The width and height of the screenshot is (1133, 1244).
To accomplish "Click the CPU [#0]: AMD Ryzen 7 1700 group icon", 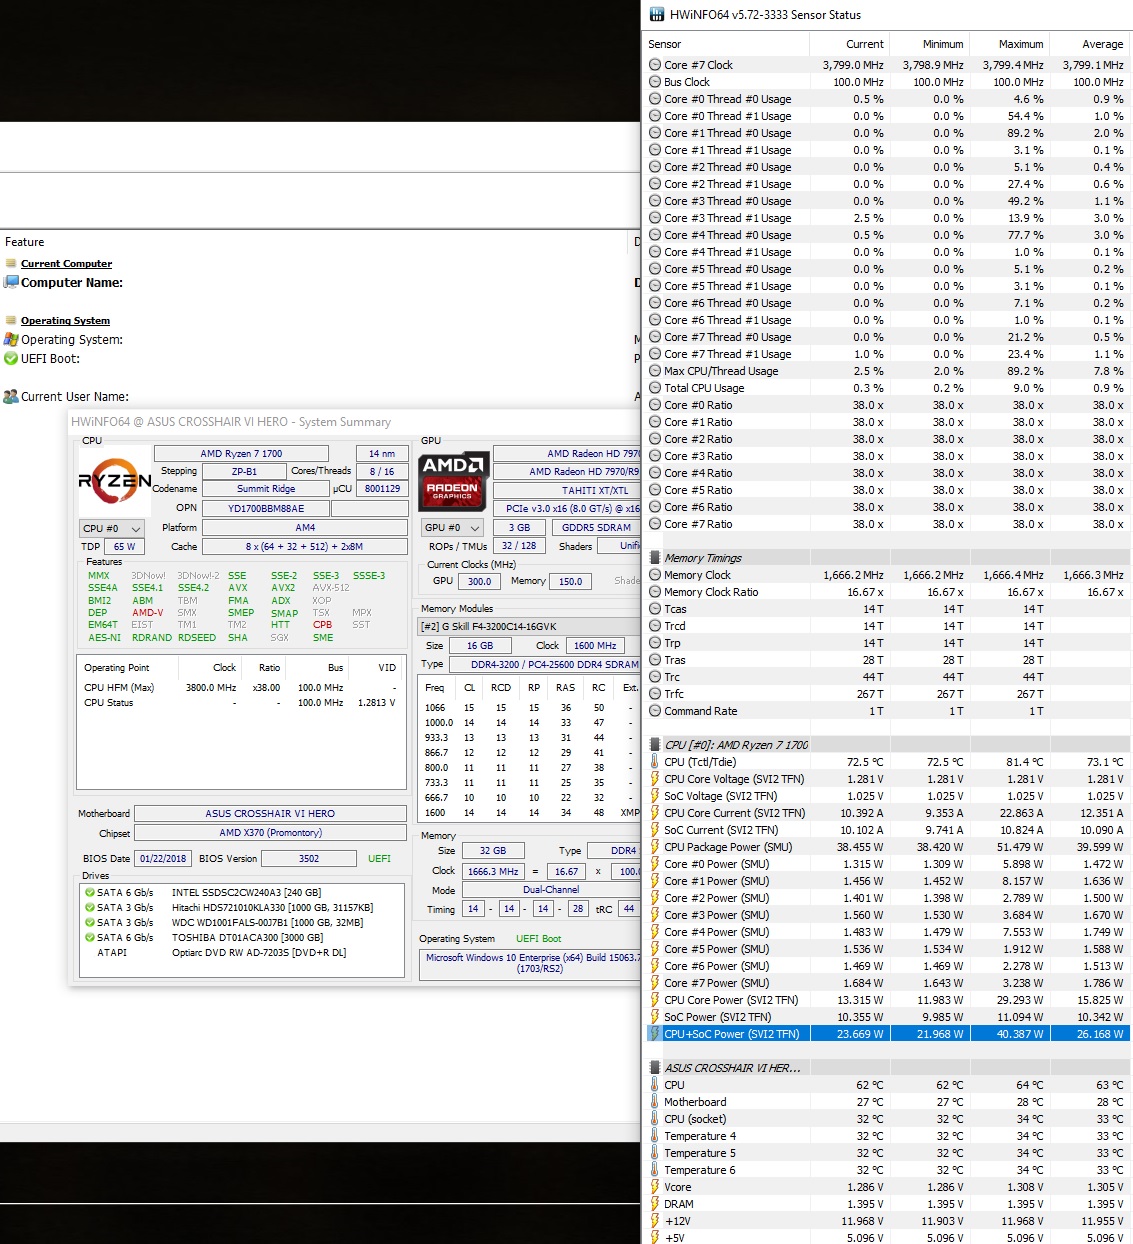I will point(655,745).
